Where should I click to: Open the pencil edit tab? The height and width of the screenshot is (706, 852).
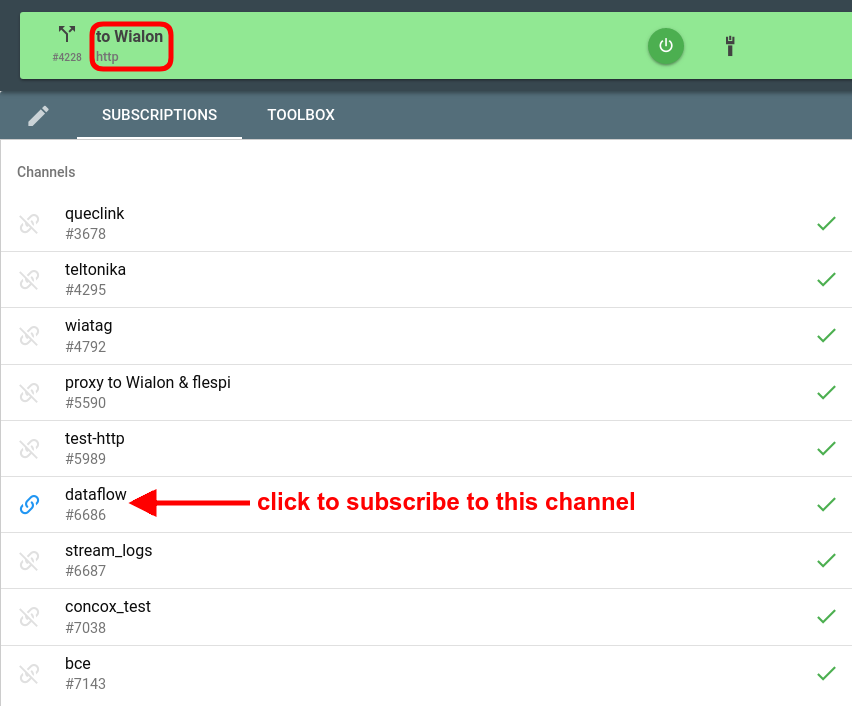pyautogui.click(x=38, y=115)
